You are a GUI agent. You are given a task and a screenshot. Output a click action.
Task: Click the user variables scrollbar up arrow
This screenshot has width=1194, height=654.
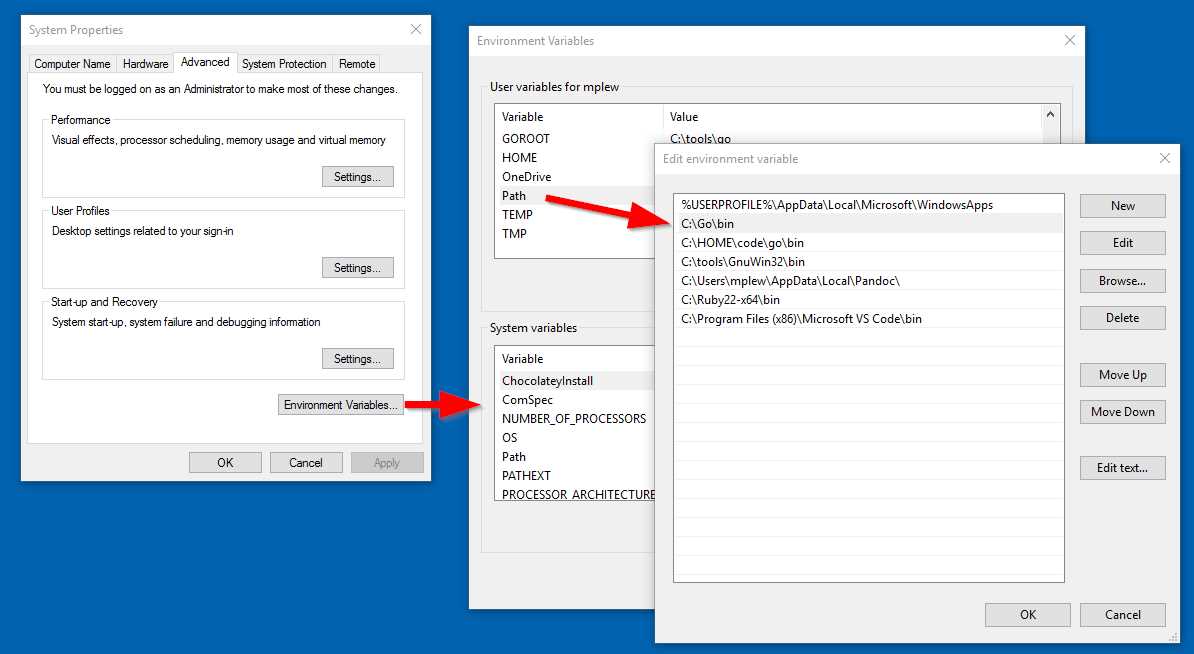tap(1050, 113)
